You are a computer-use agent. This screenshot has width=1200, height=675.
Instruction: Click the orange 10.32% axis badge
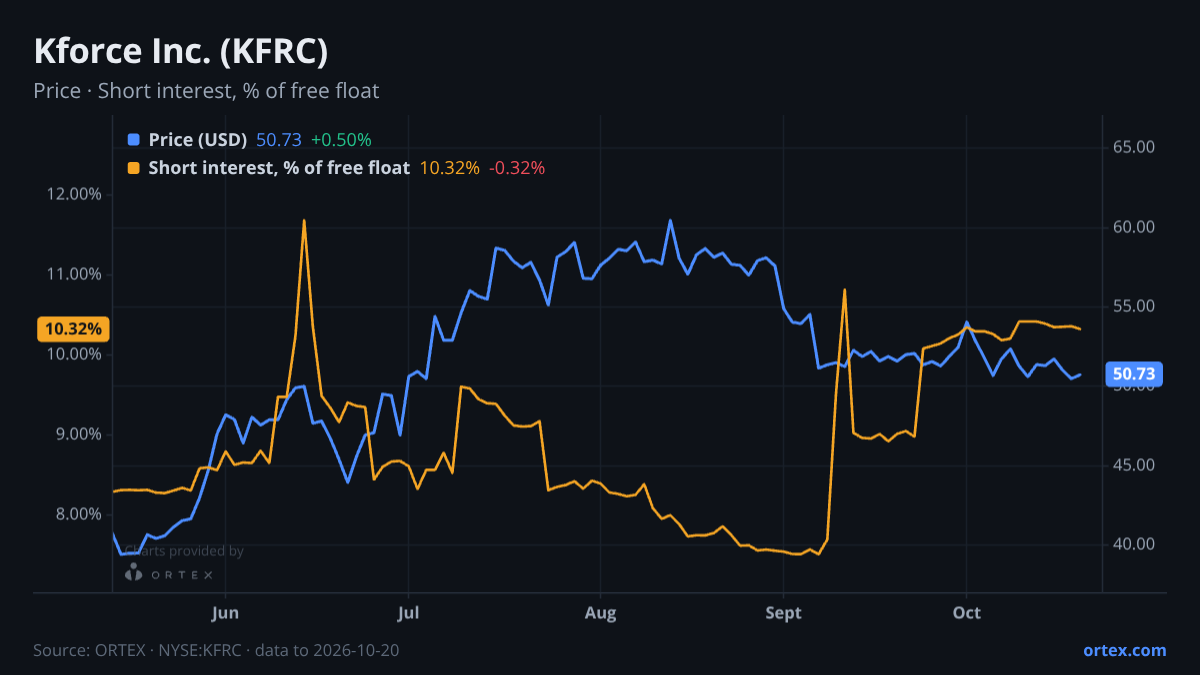(74, 328)
